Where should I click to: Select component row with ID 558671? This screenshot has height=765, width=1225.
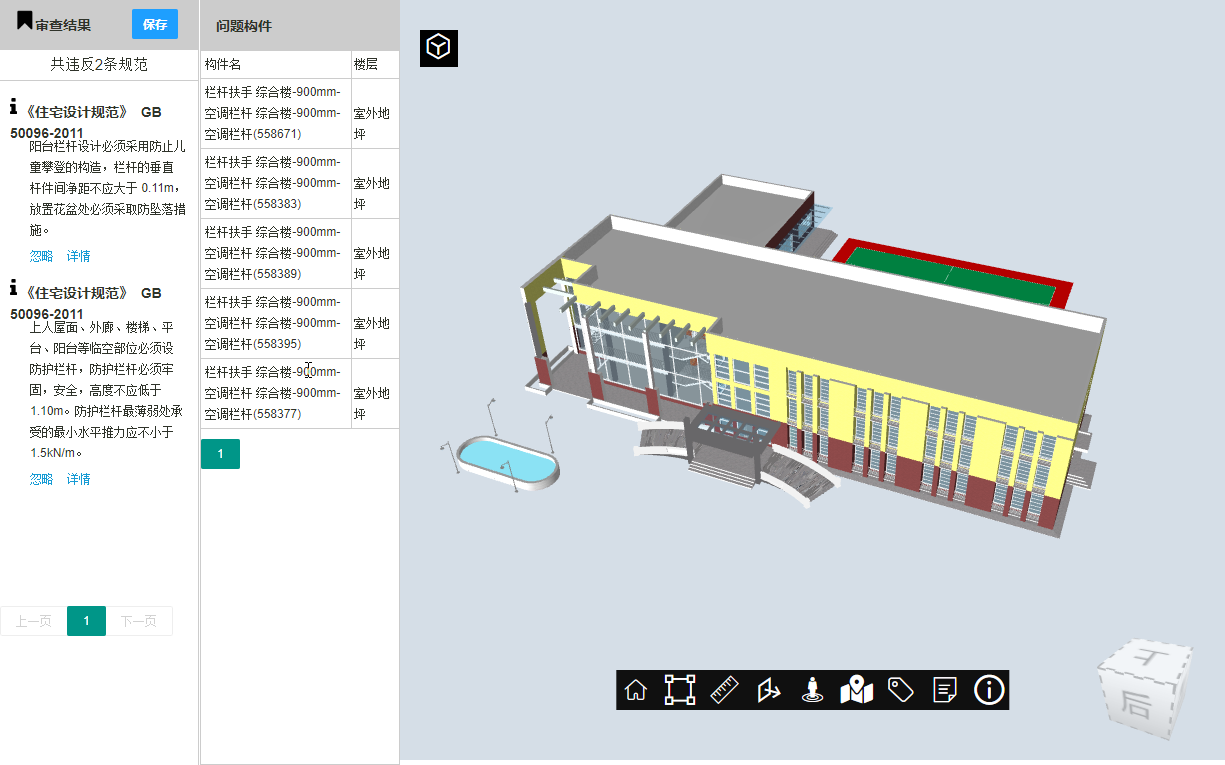275,113
